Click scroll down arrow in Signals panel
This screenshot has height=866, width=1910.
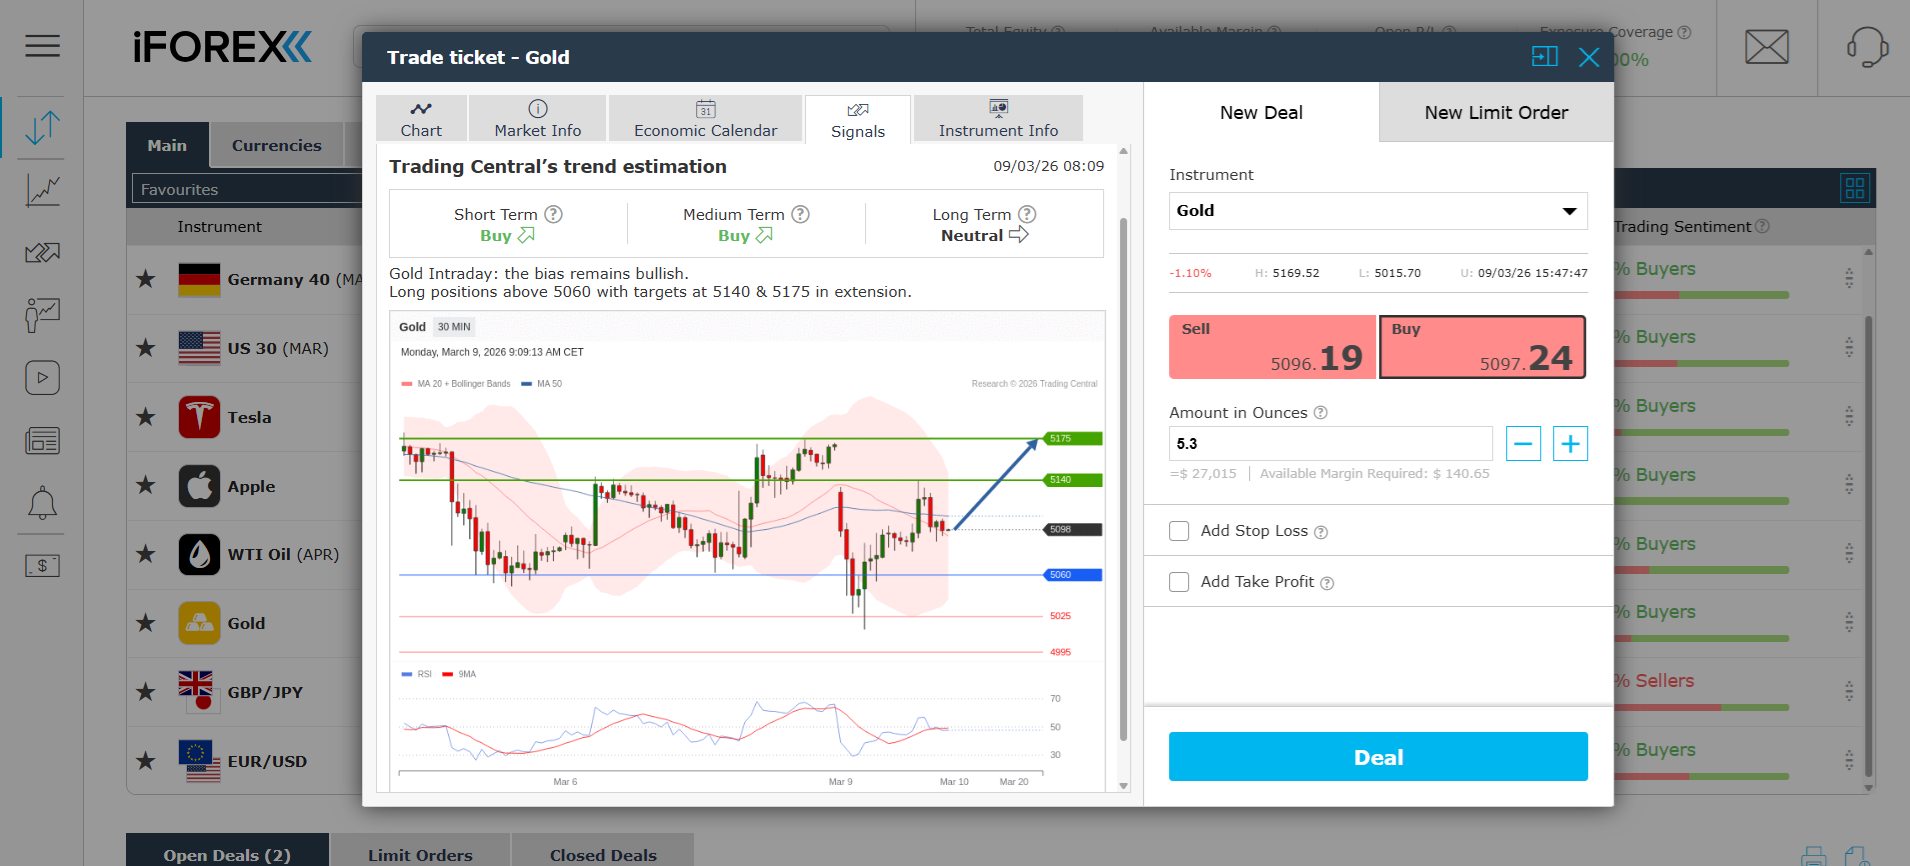coord(1123,786)
